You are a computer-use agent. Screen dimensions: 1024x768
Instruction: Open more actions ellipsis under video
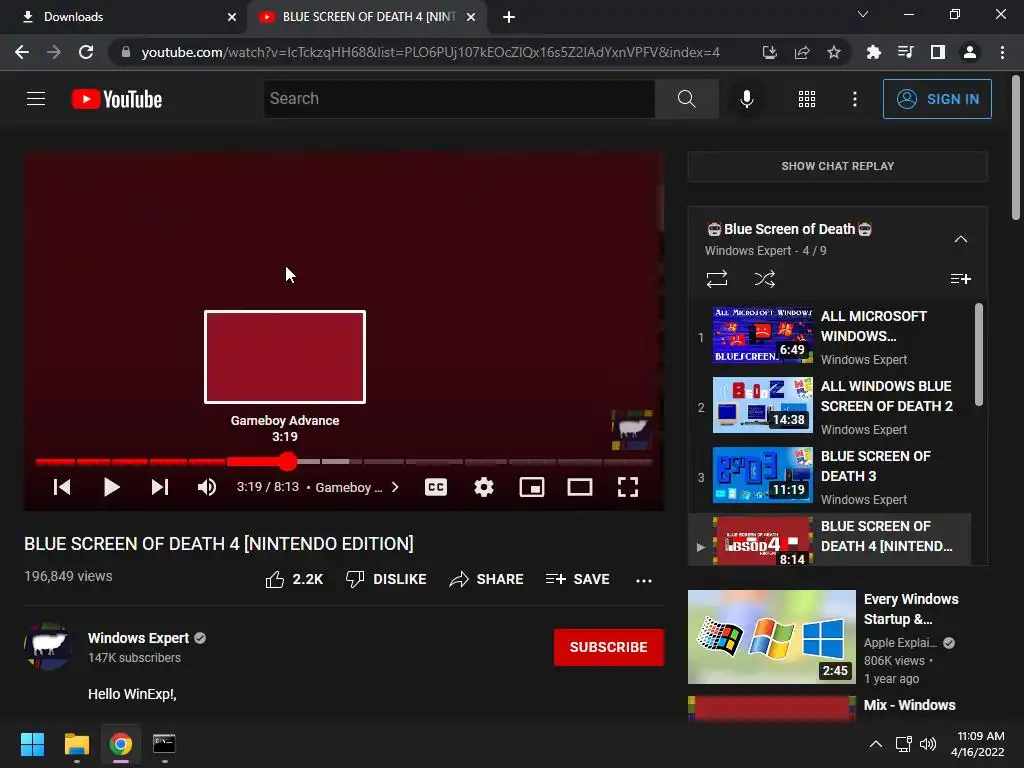644,580
